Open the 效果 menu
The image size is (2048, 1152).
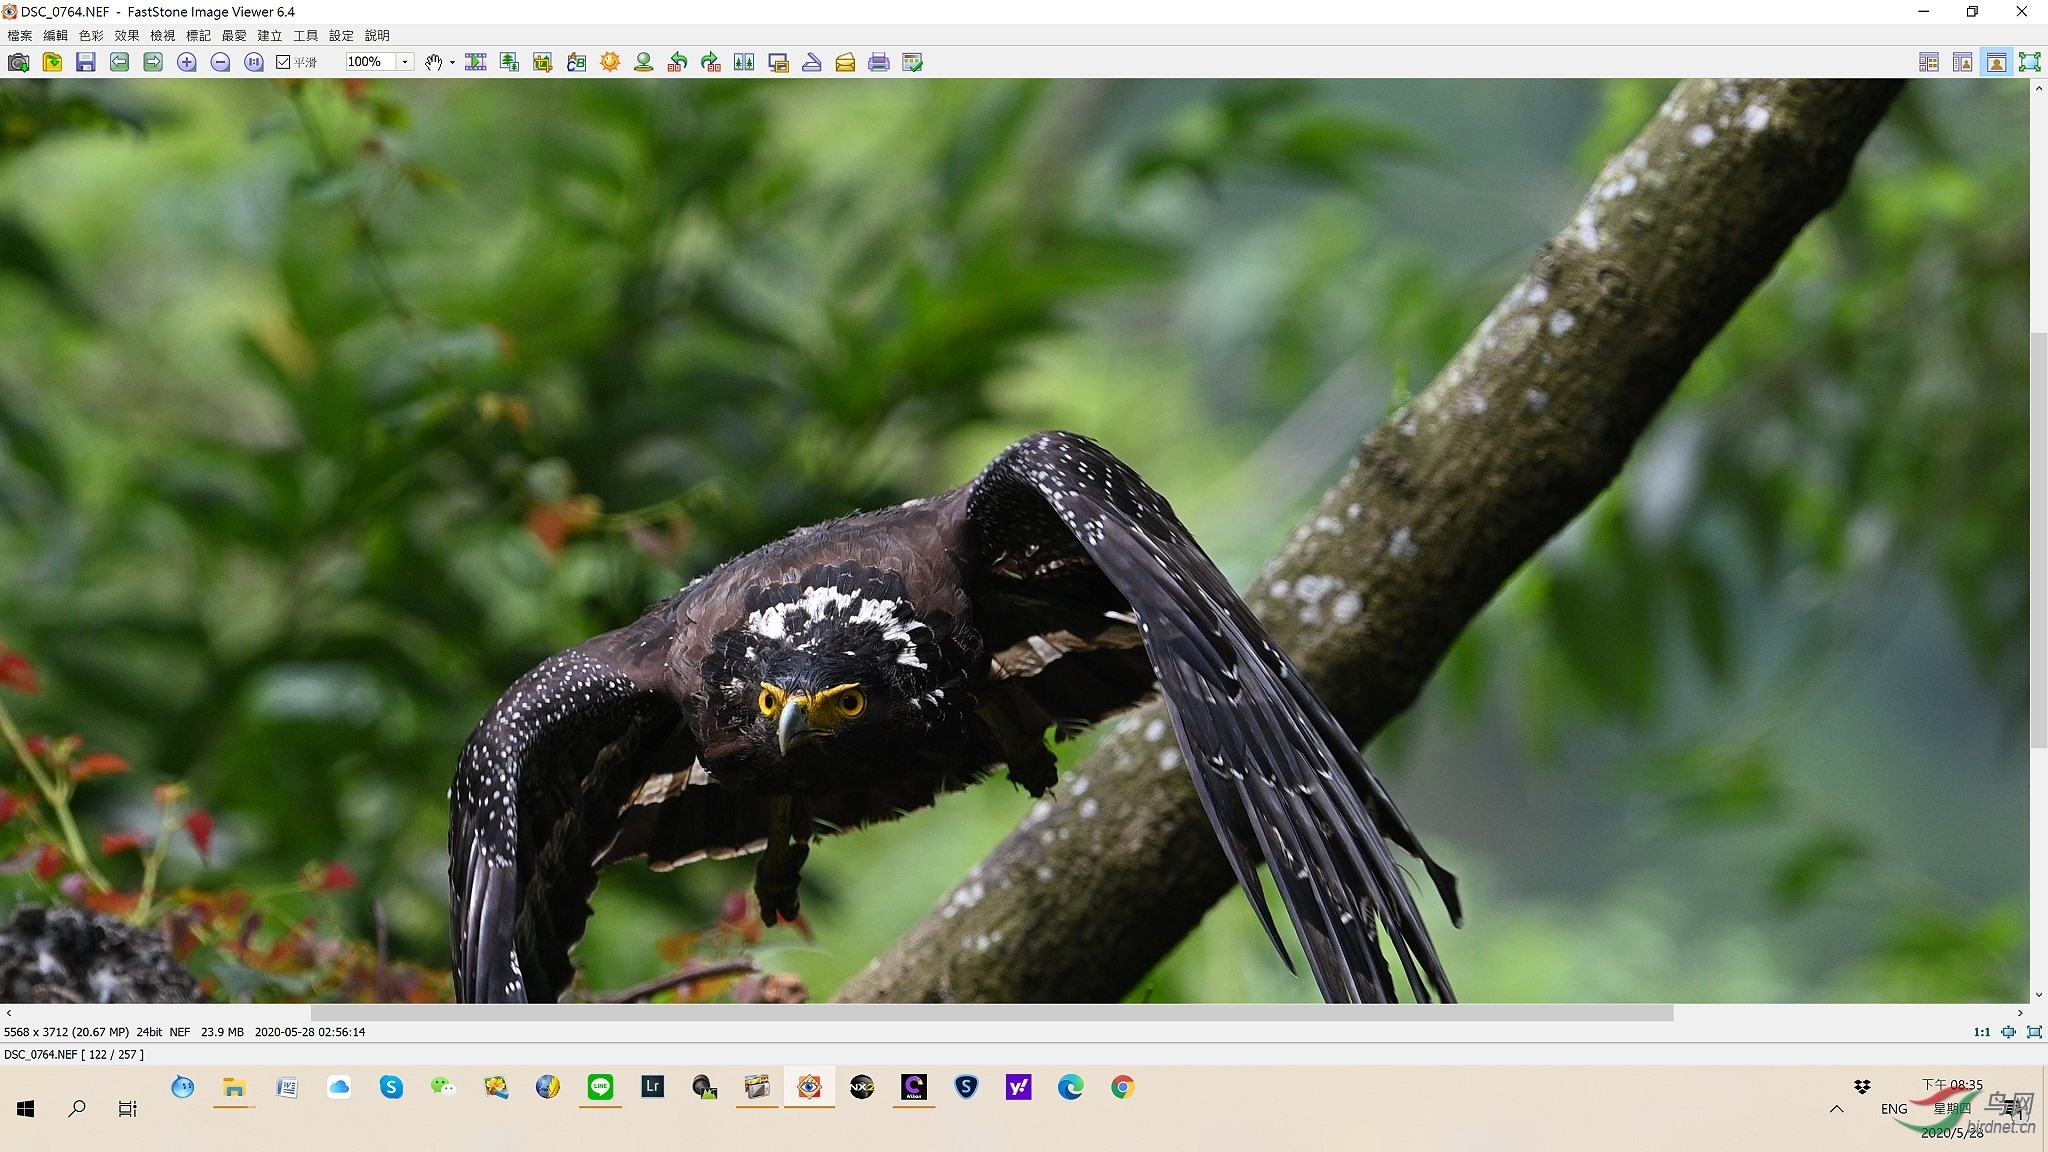[x=127, y=35]
